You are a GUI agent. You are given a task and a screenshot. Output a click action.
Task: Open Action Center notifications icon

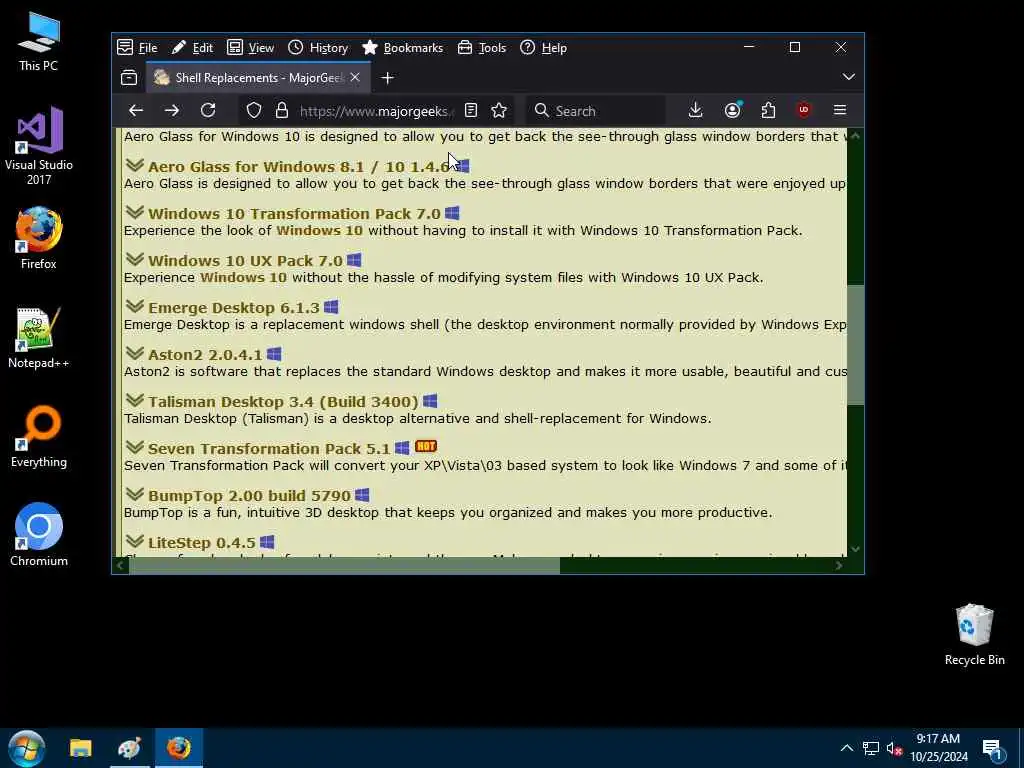tap(993, 750)
